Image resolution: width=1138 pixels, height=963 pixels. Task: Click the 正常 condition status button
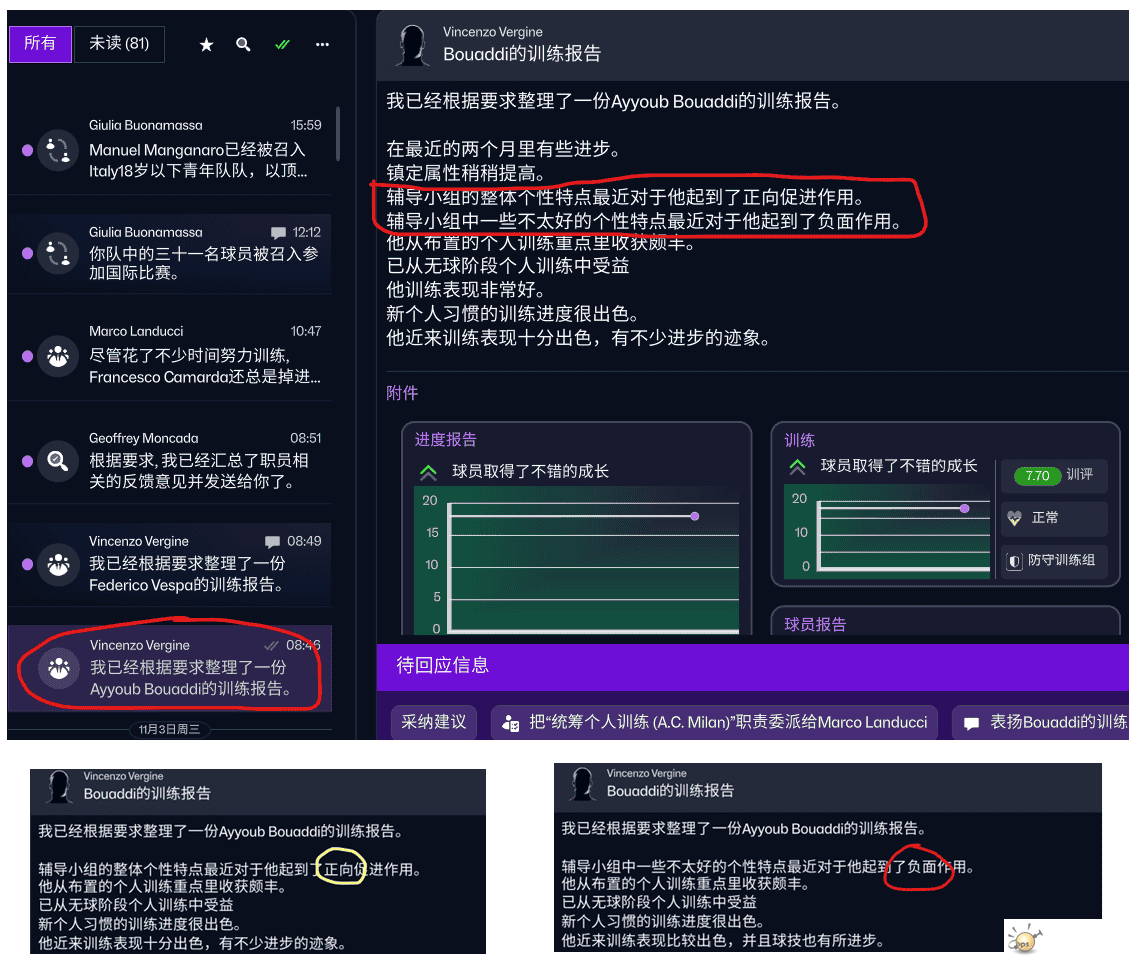1055,518
